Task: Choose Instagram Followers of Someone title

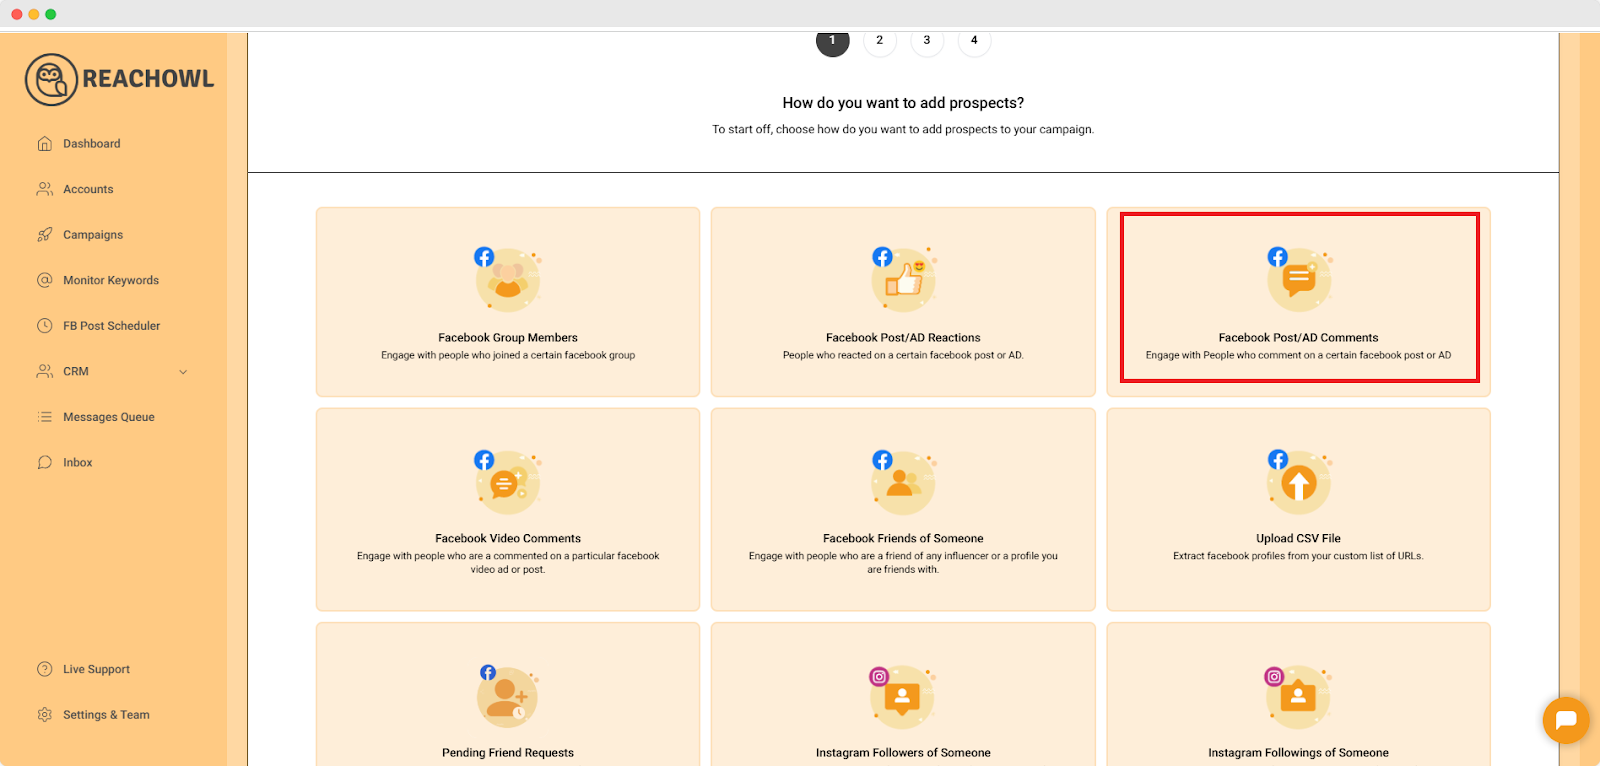Action: point(903,753)
